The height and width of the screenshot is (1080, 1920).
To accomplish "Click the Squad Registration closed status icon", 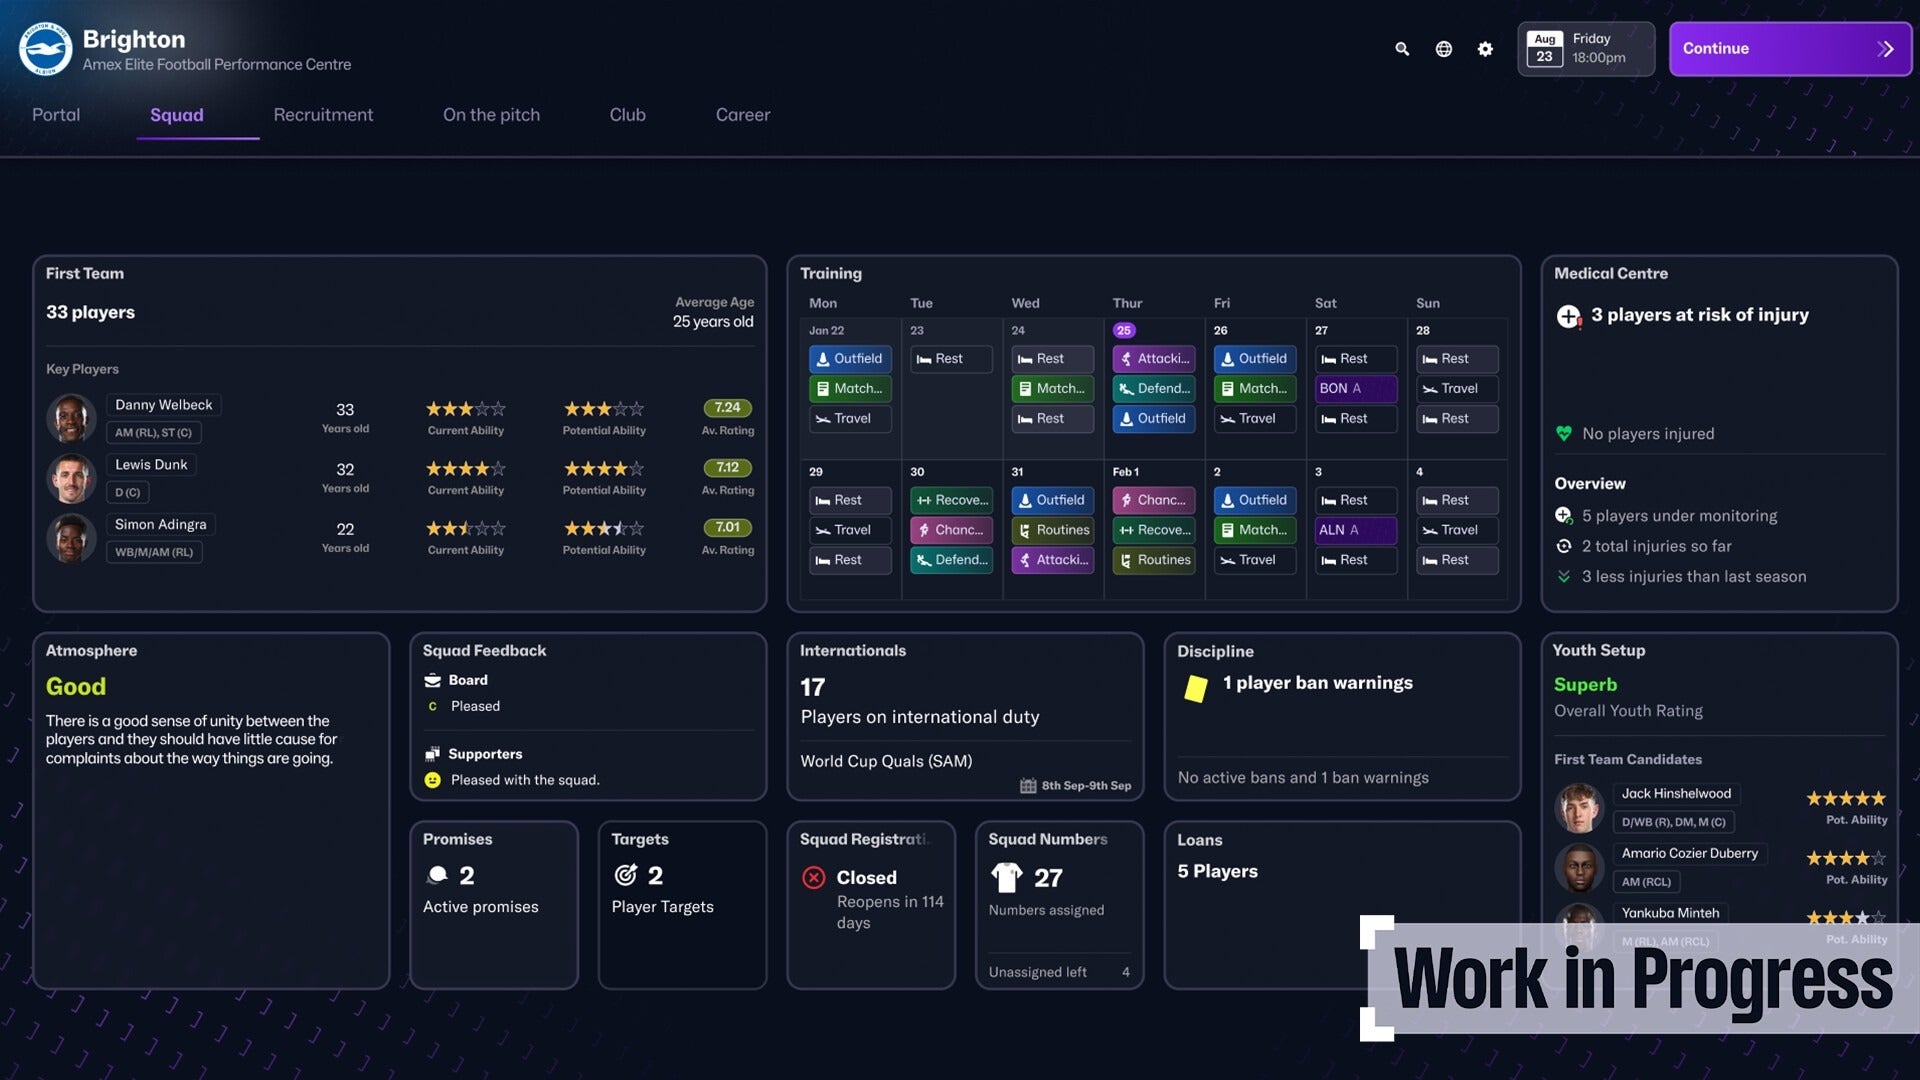I will pyautogui.click(x=812, y=877).
